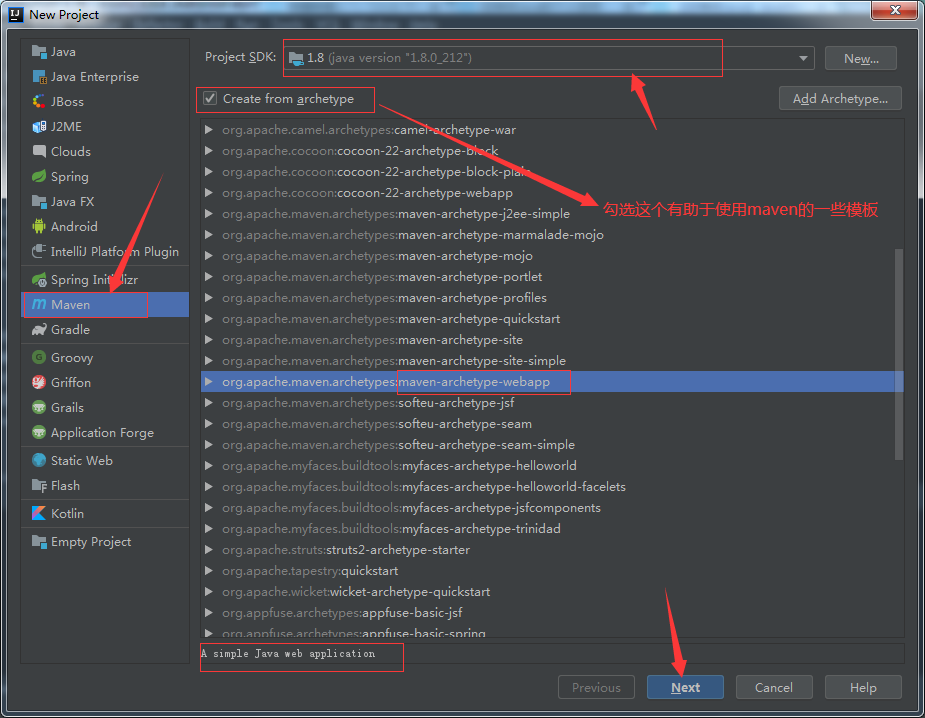
Task: Expand maven-archetype-quickstart entry
Action: click(x=208, y=319)
